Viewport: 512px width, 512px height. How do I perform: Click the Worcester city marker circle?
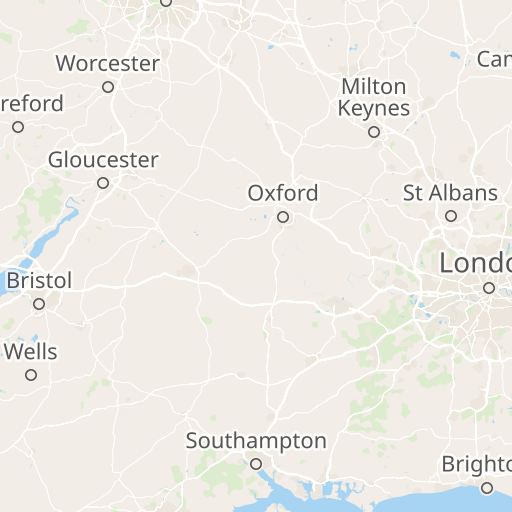tap(108, 87)
